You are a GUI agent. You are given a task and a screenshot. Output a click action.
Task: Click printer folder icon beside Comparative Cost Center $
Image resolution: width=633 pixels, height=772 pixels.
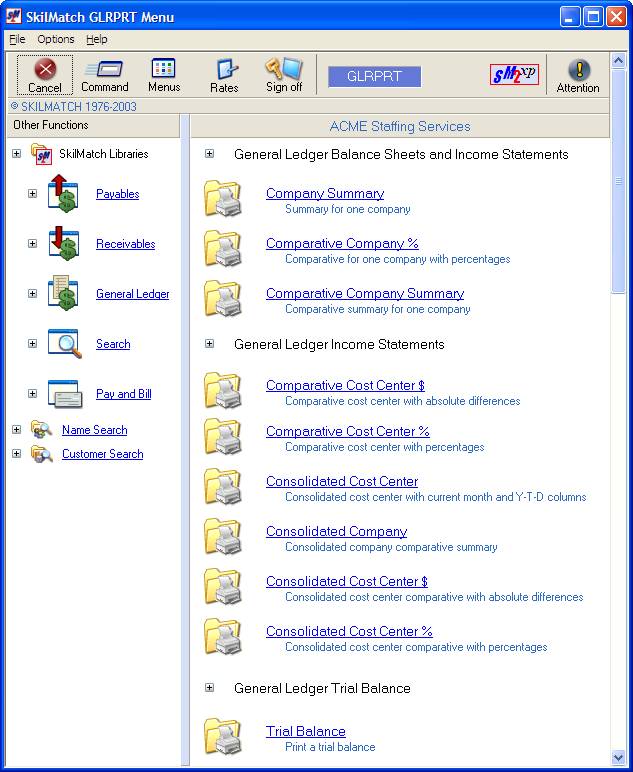(223, 390)
